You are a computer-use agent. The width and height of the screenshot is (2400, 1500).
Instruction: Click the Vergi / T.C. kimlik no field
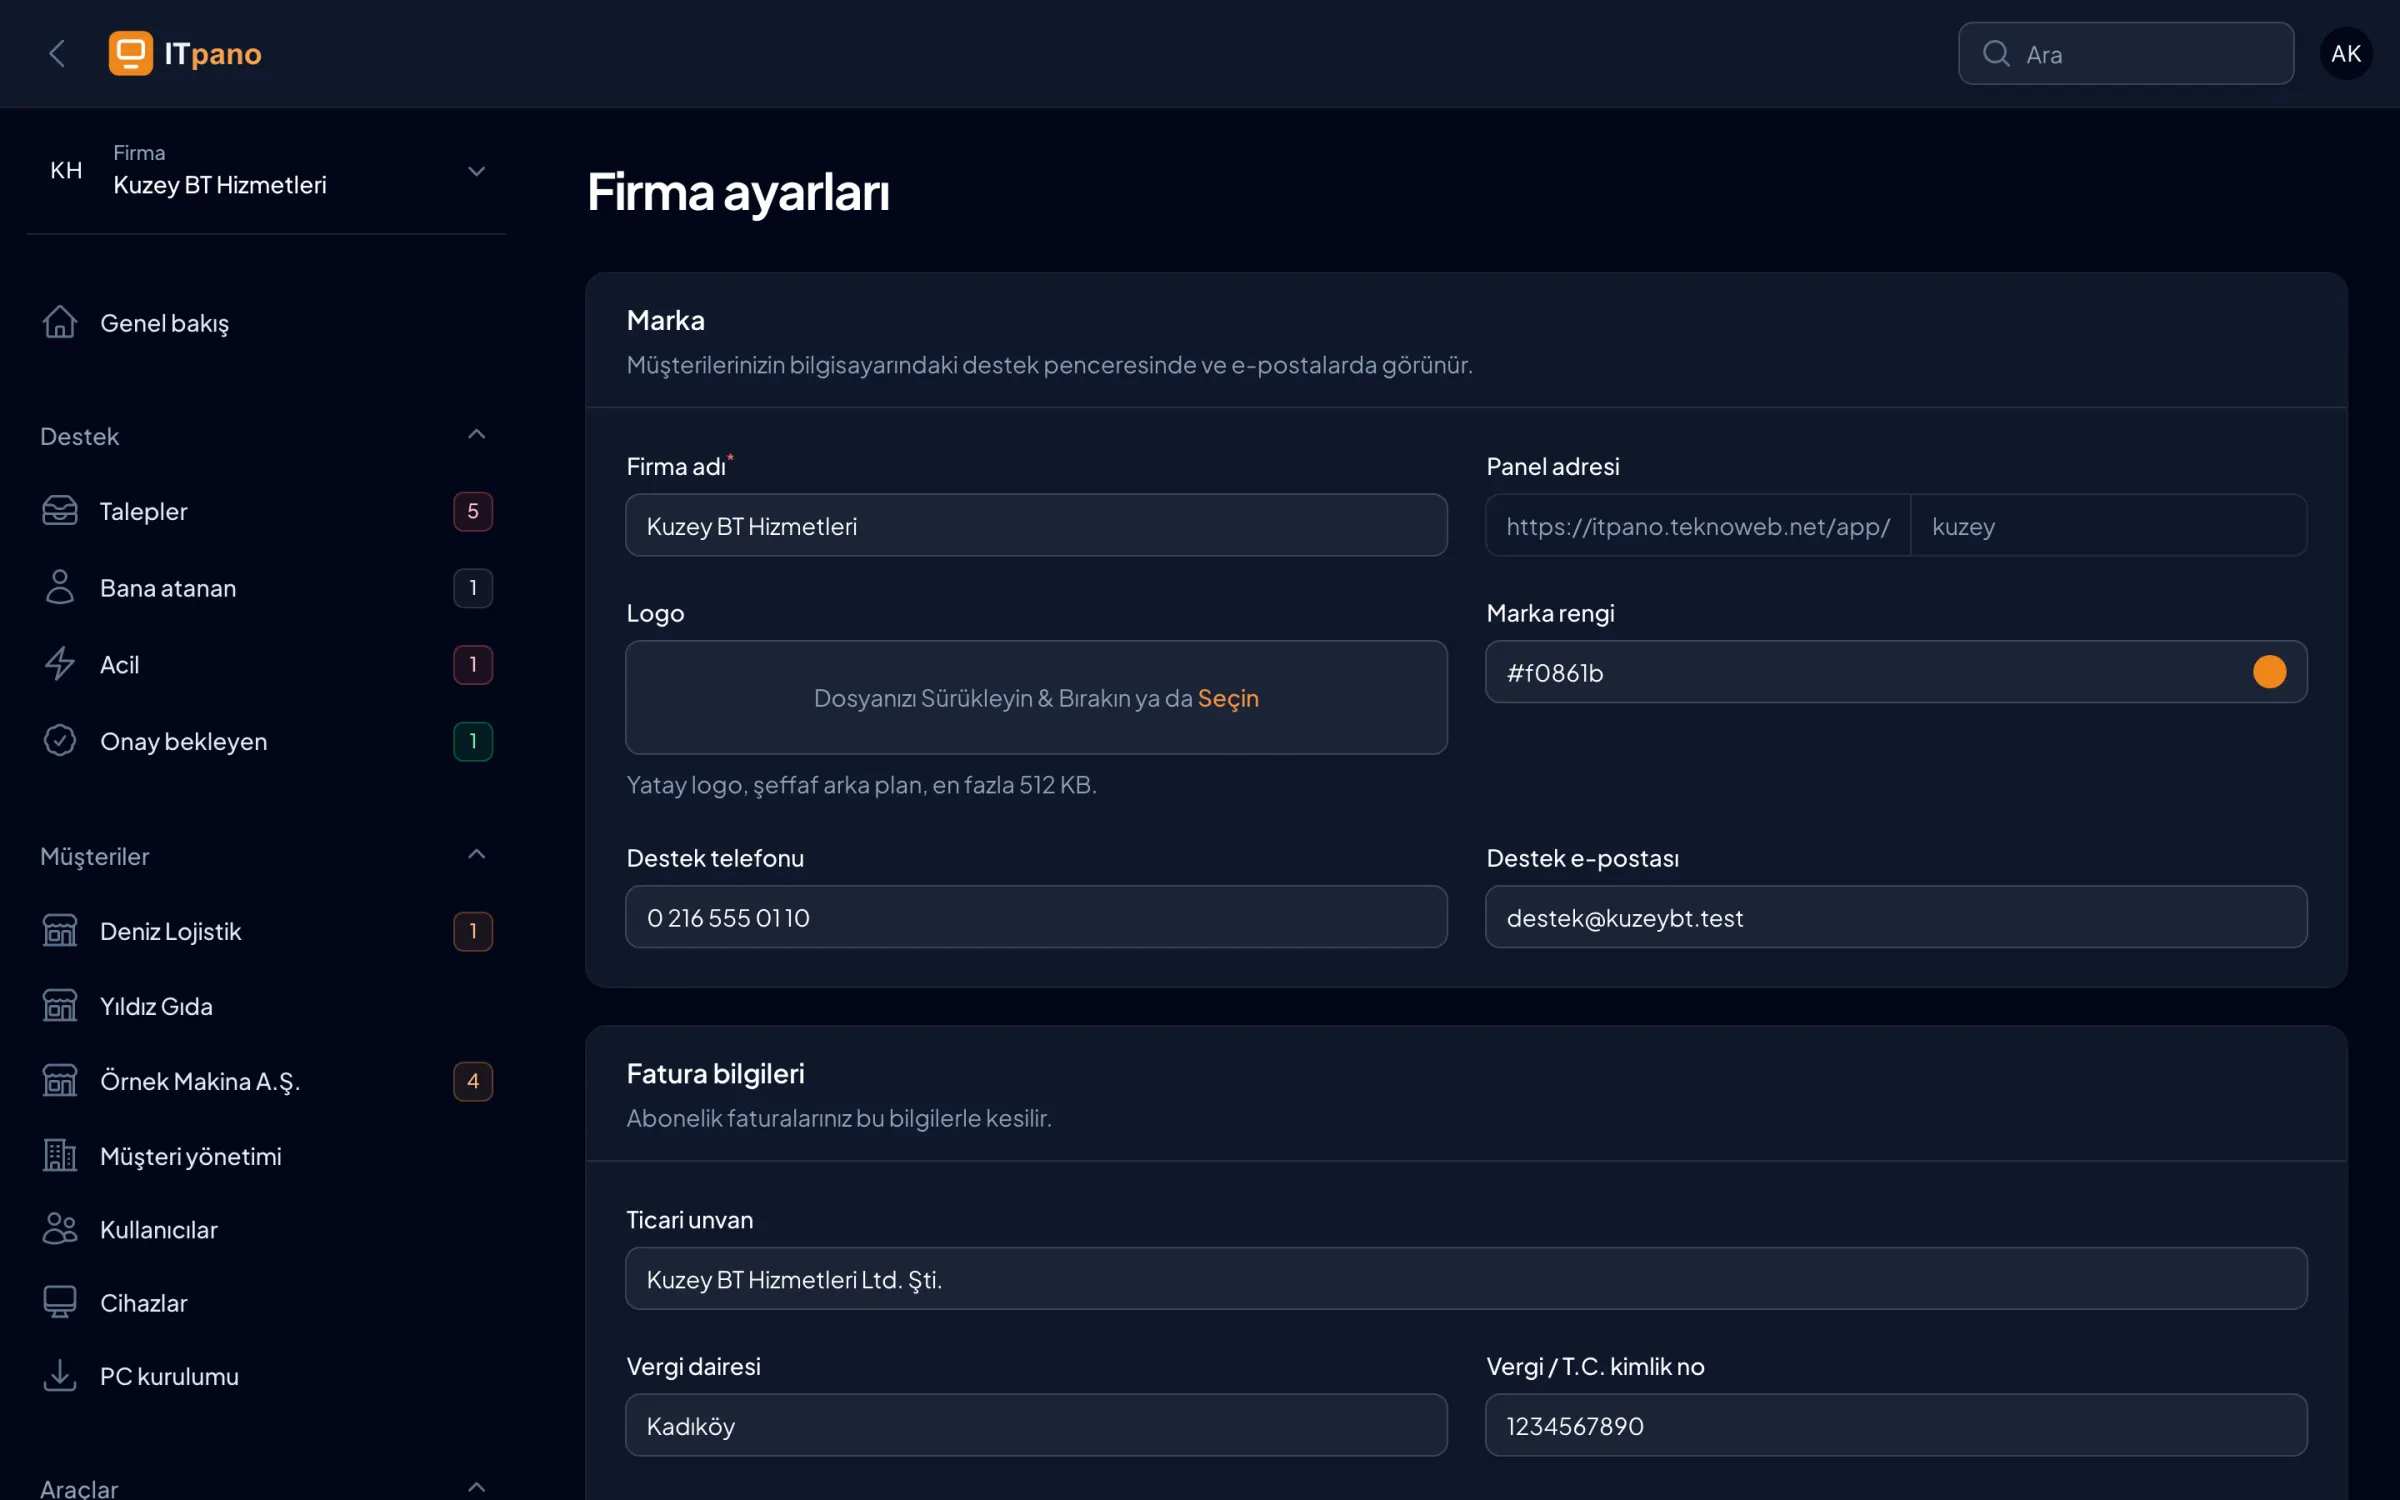point(1896,1426)
